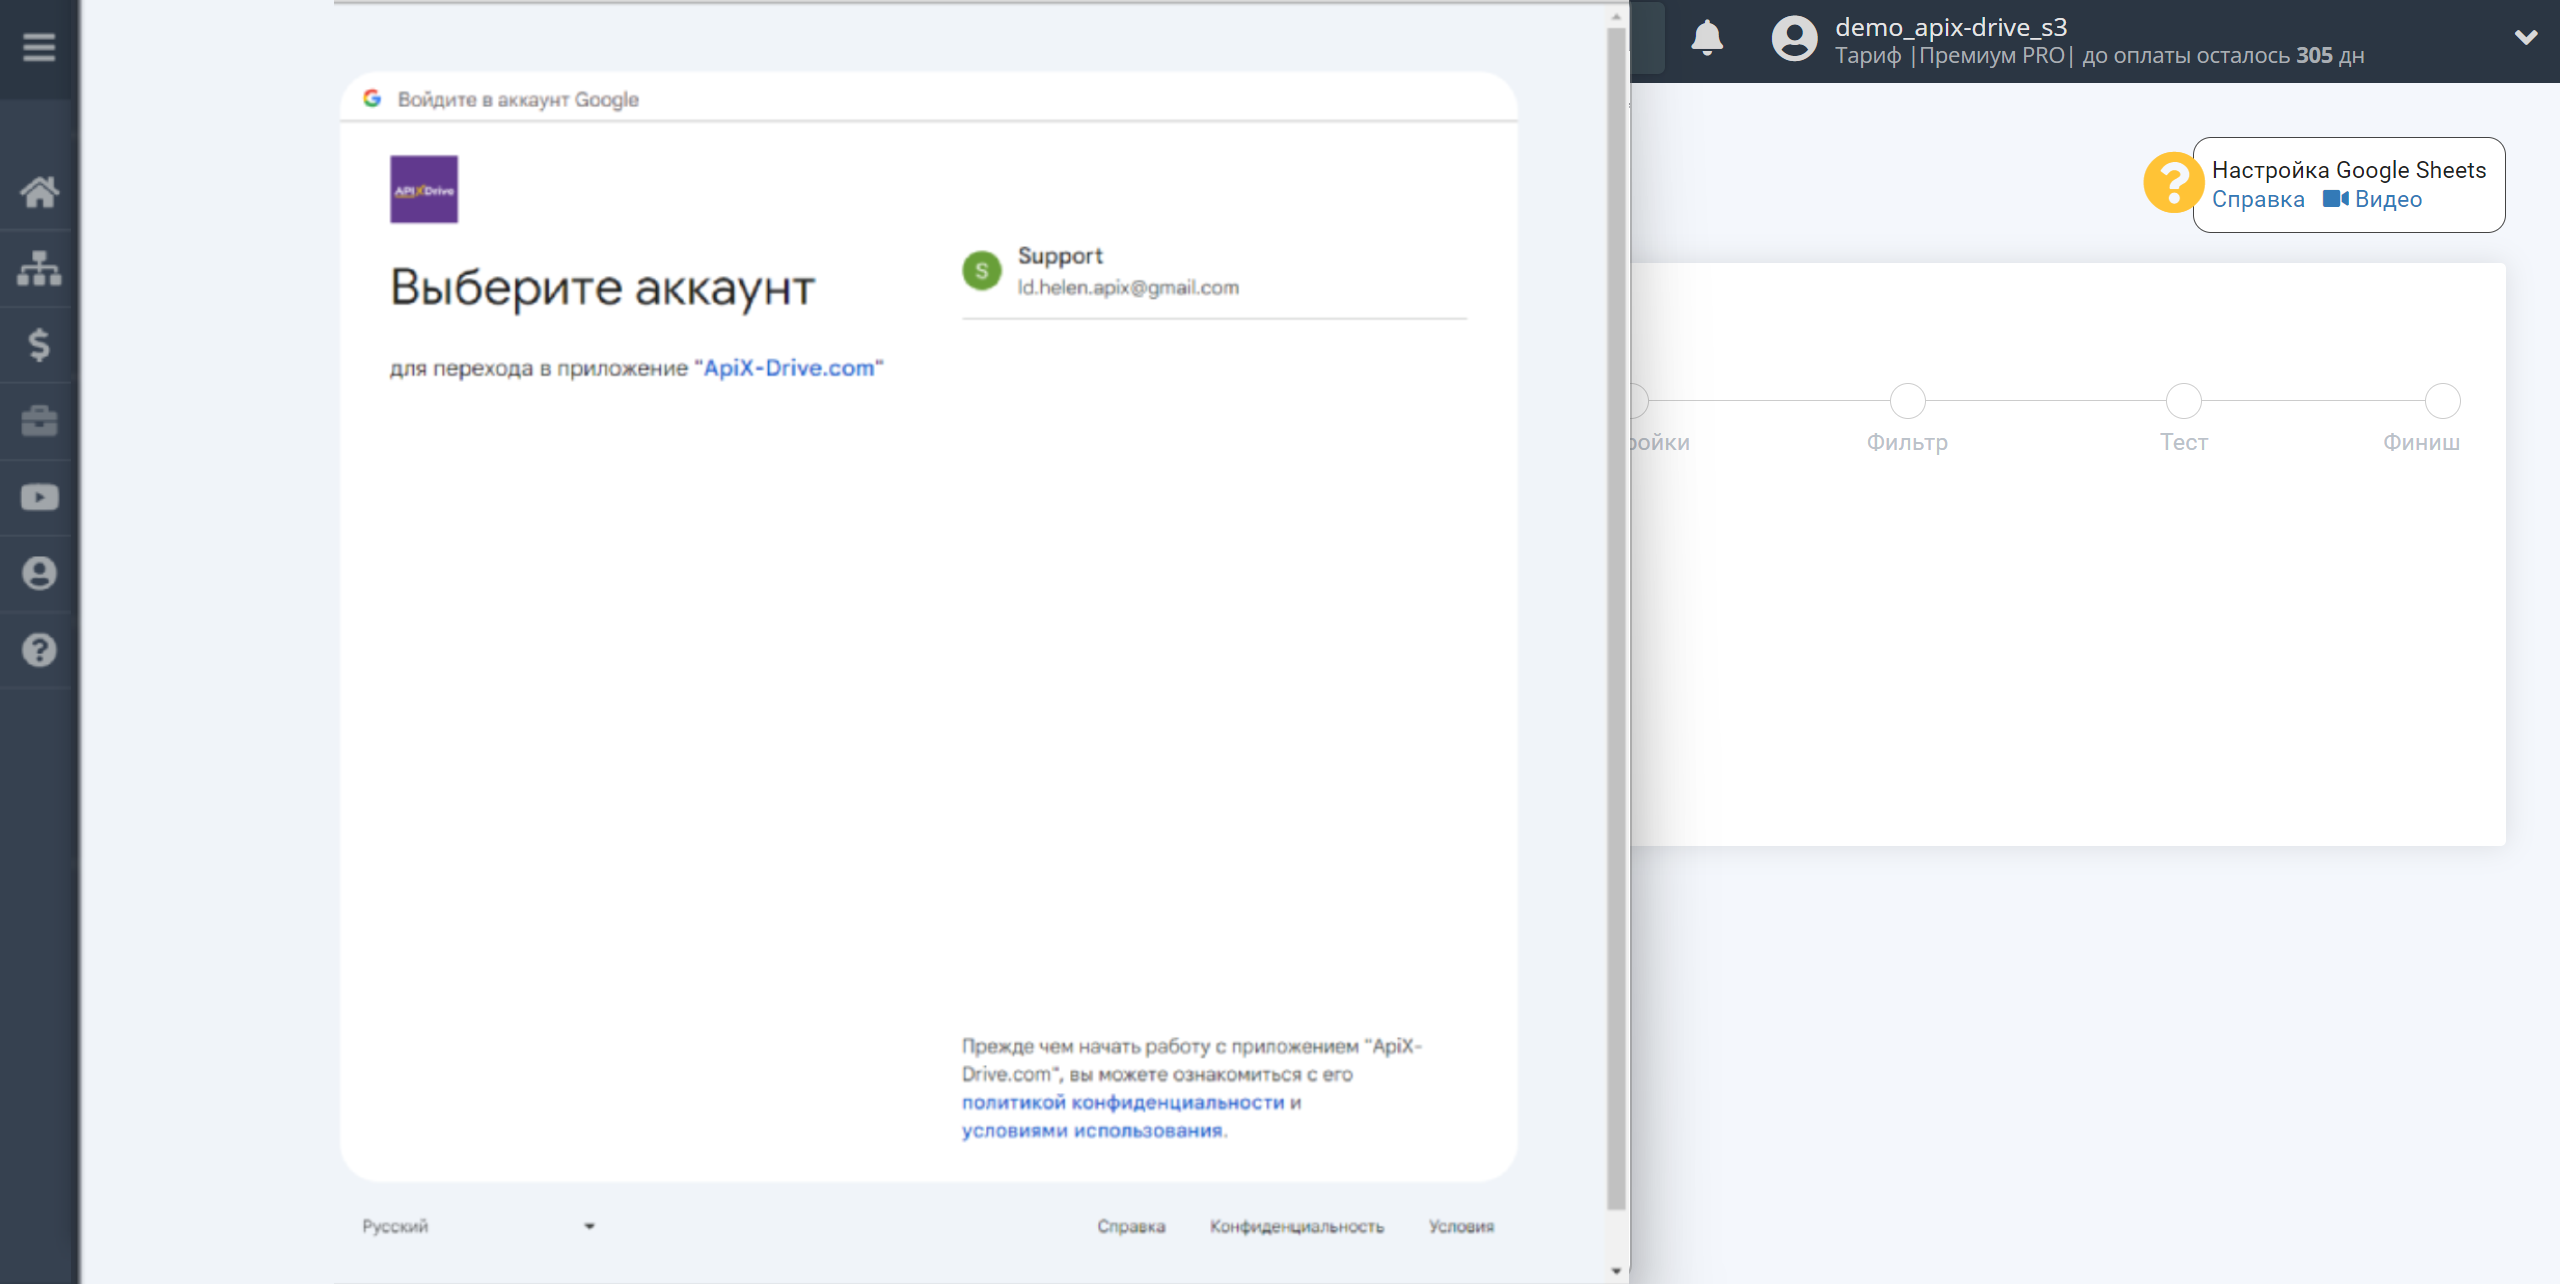Click the Справка link in Google footer
The height and width of the screenshot is (1284, 2560).
tap(1131, 1226)
